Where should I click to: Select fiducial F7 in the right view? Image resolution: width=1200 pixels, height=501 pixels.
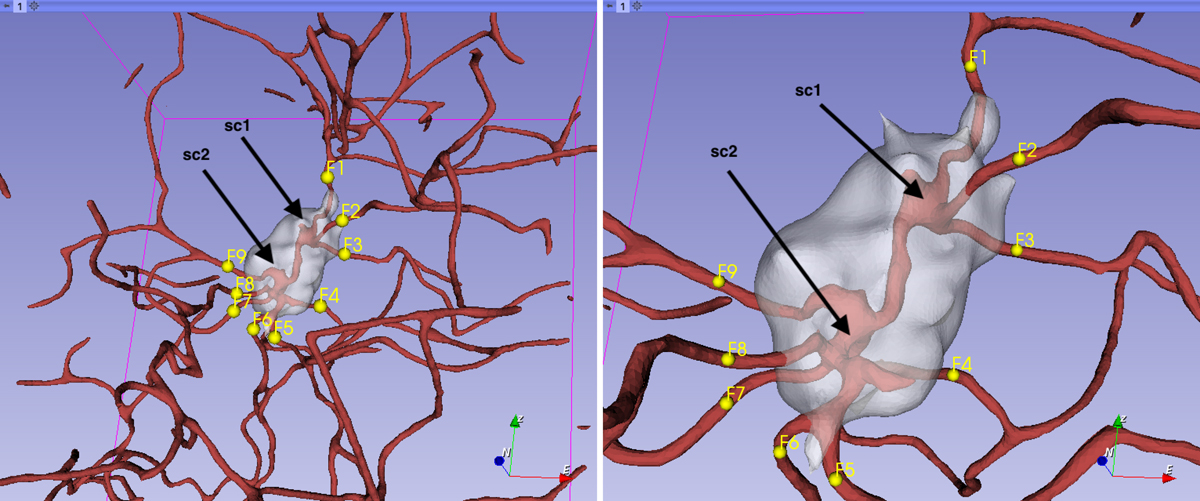click(726, 403)
